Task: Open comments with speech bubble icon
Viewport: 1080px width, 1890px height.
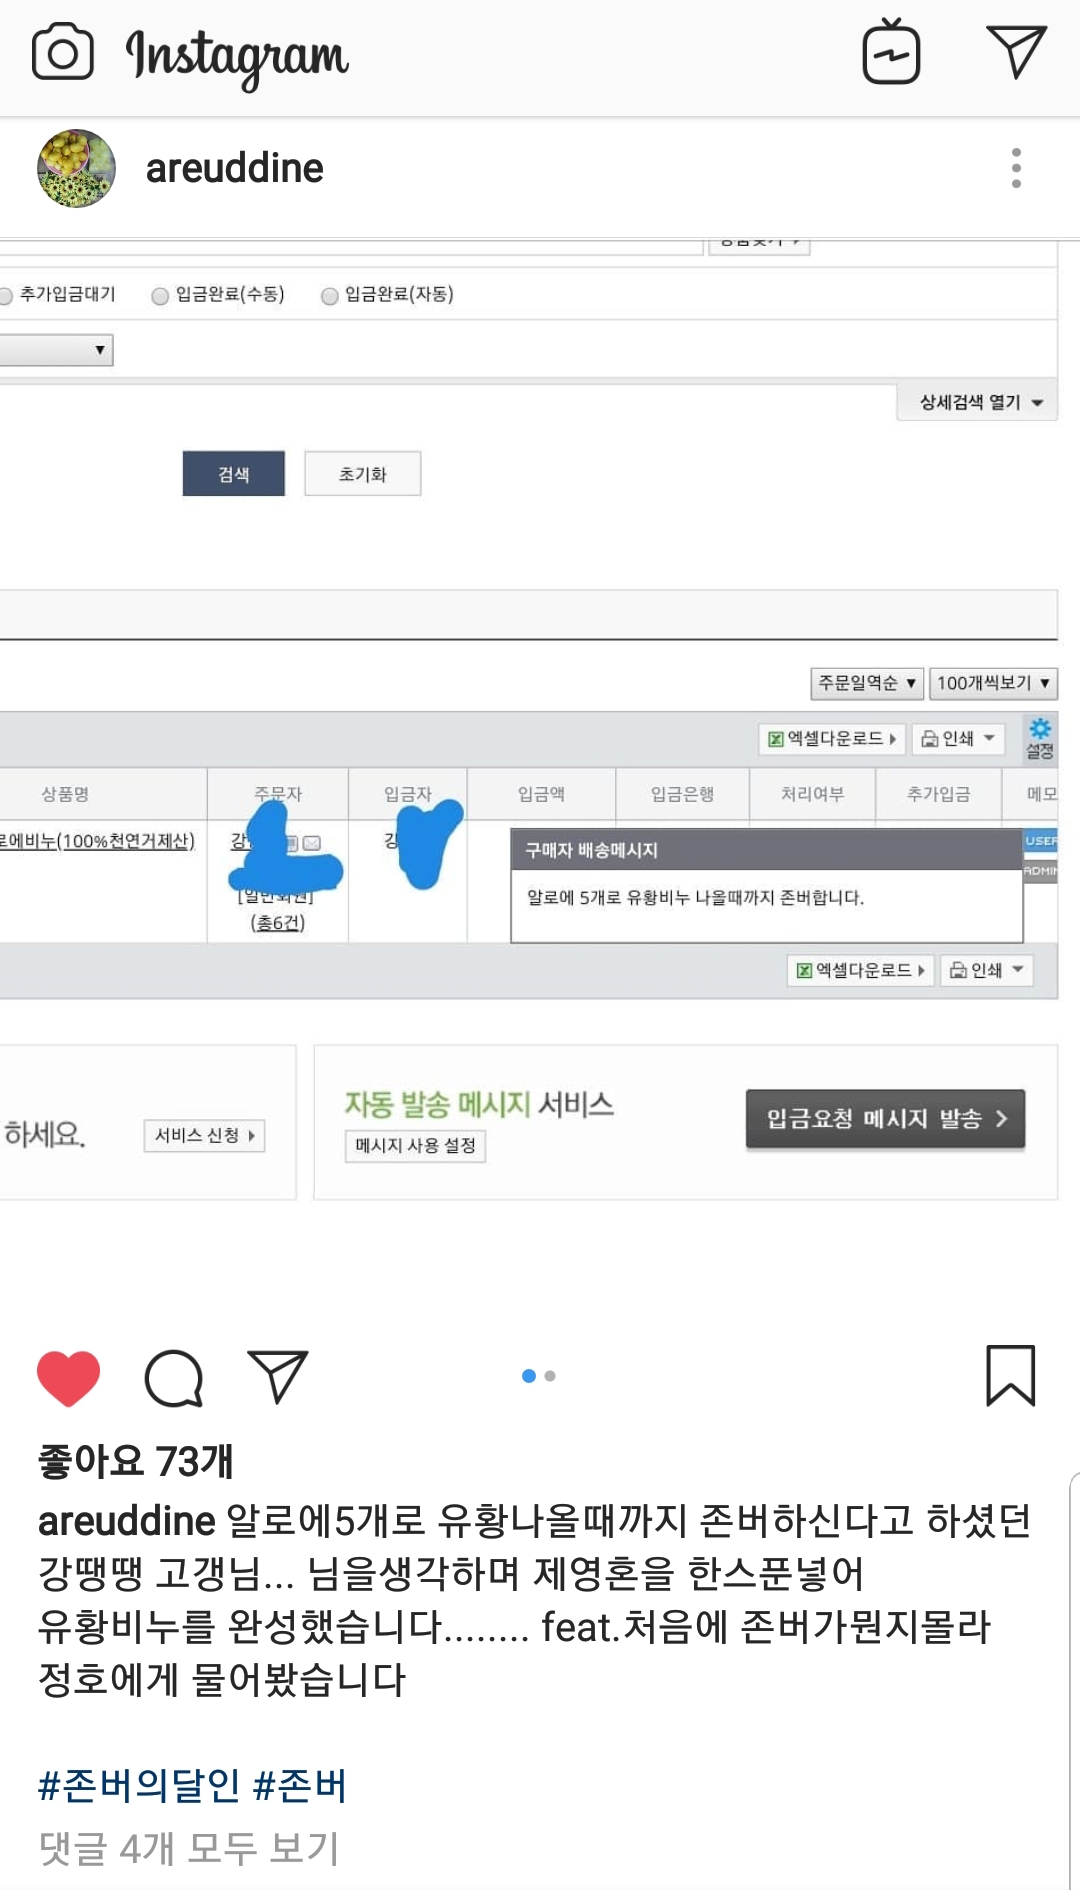Action: (174, 1378)
